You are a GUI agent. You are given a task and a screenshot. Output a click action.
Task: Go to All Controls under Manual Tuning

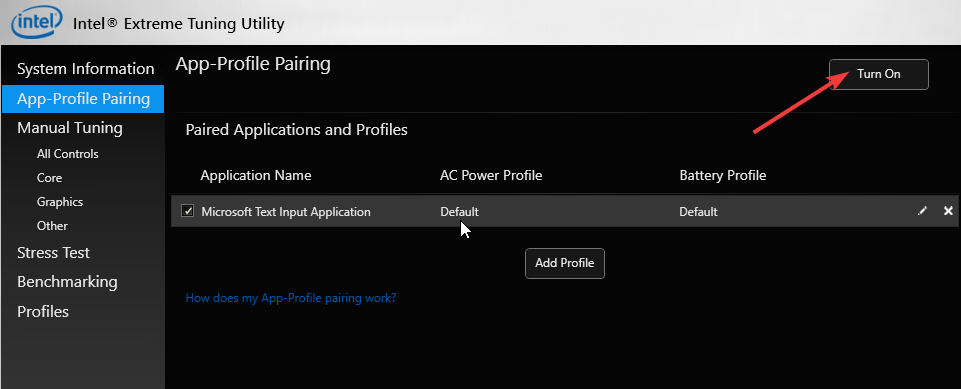point(67,154)
